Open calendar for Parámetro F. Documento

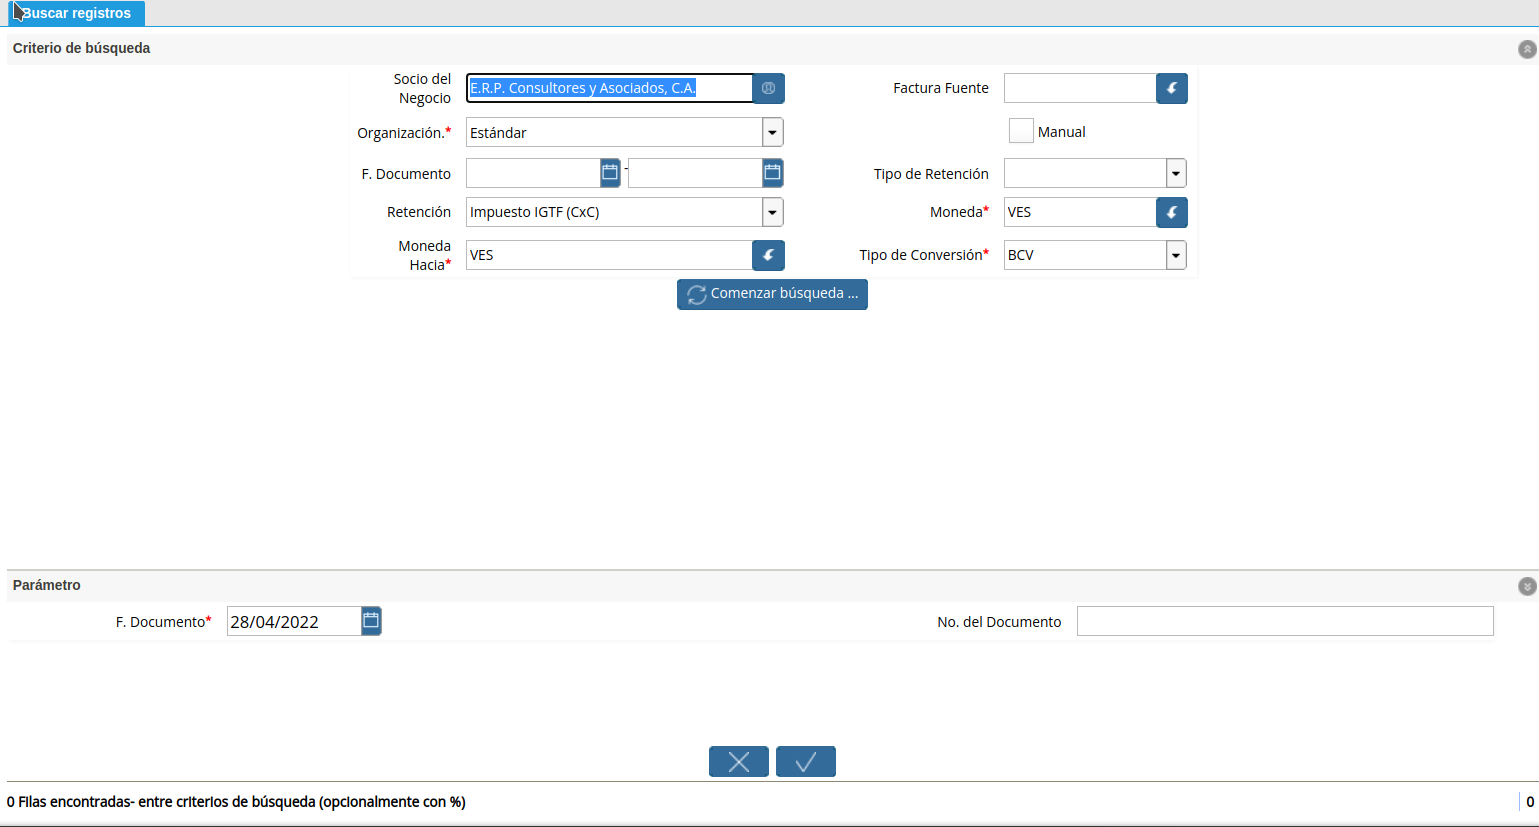pyautogui.click(x=371, y=621)
